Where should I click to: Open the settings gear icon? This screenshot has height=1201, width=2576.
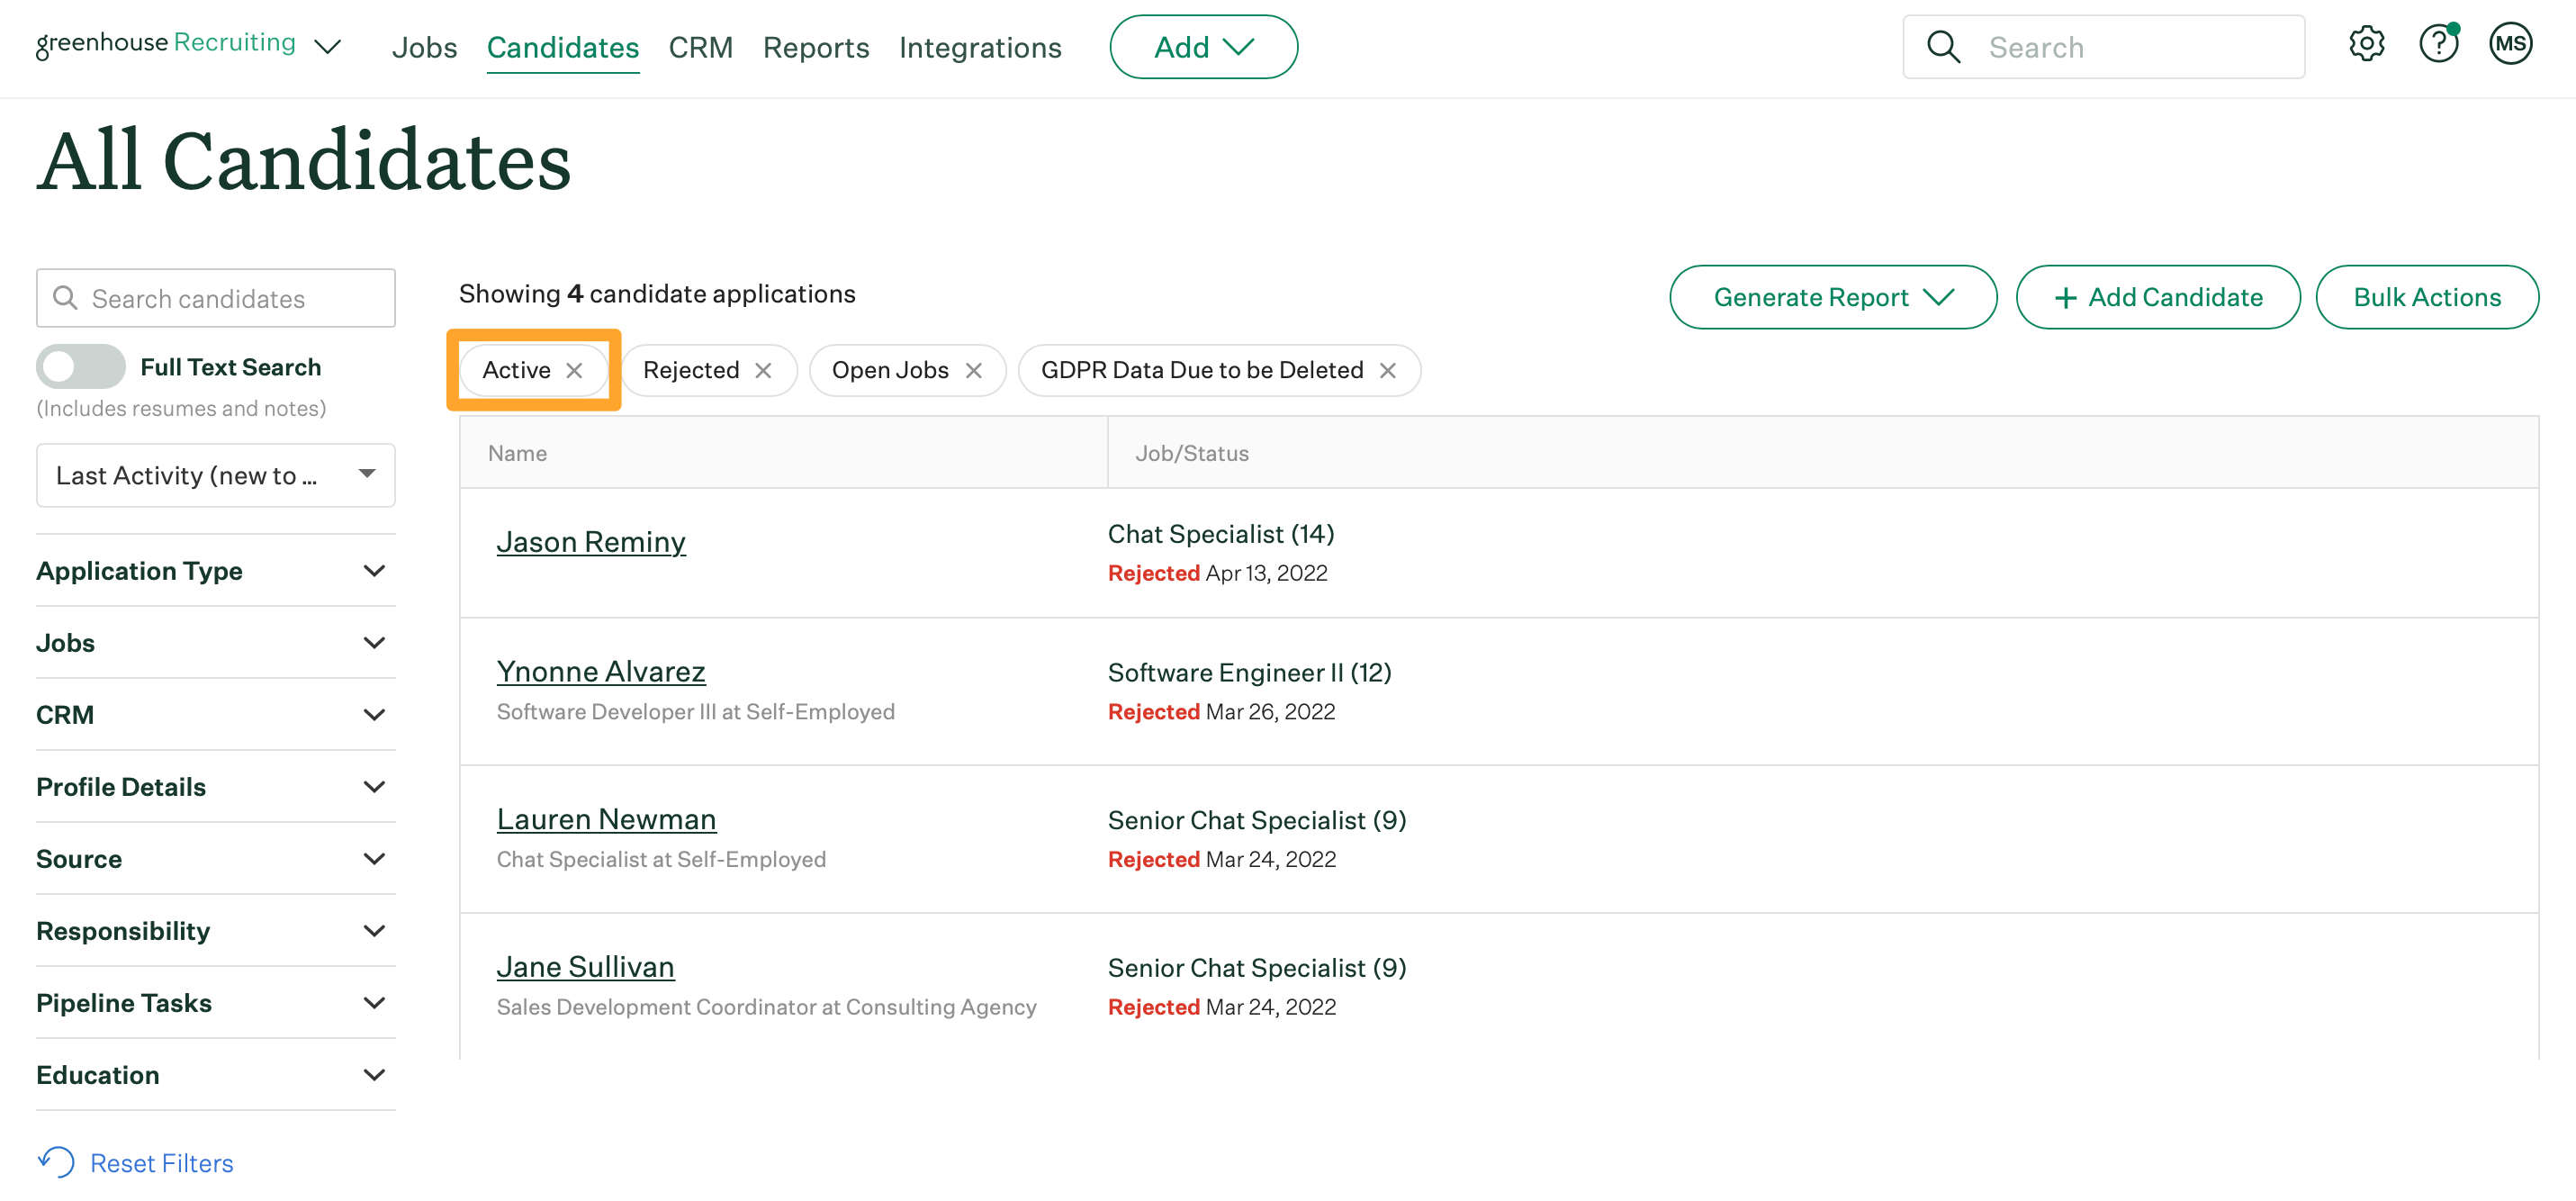(2366, 45)
